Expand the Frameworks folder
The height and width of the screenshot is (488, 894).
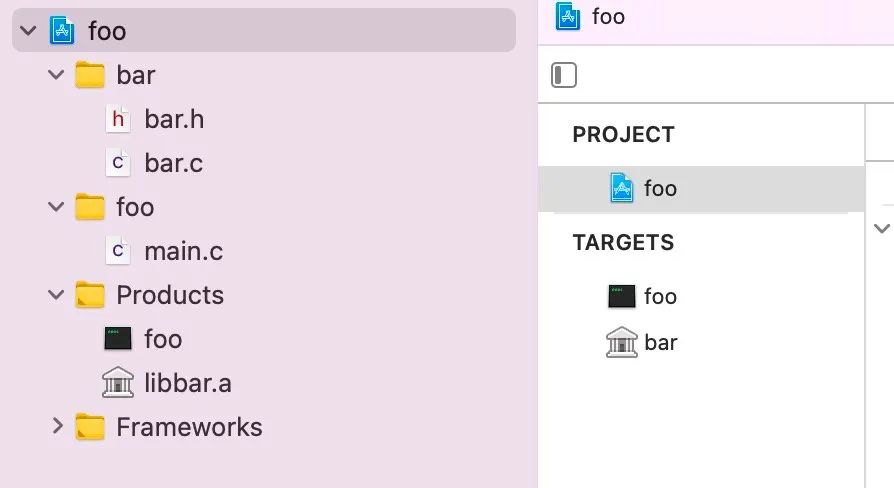pyautogui.click(x=57, y=427)
